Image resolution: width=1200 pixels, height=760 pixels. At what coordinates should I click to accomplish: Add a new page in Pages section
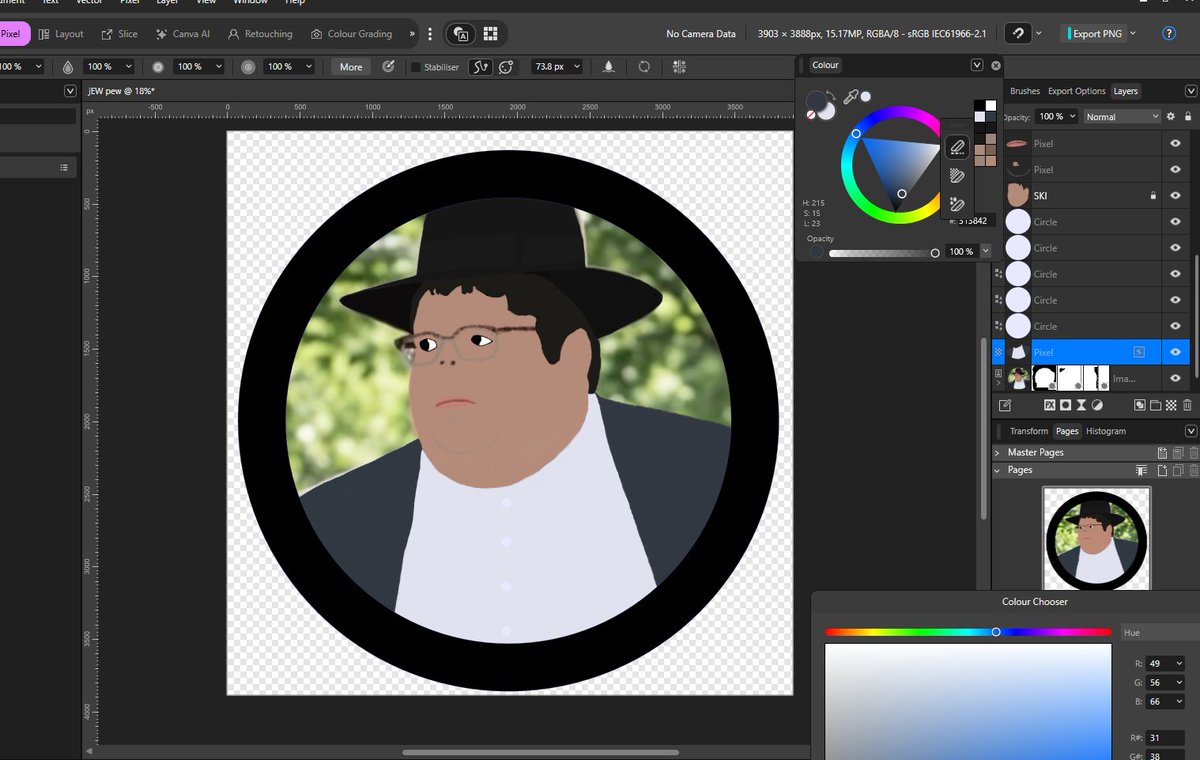click(x=1162, y=470)
